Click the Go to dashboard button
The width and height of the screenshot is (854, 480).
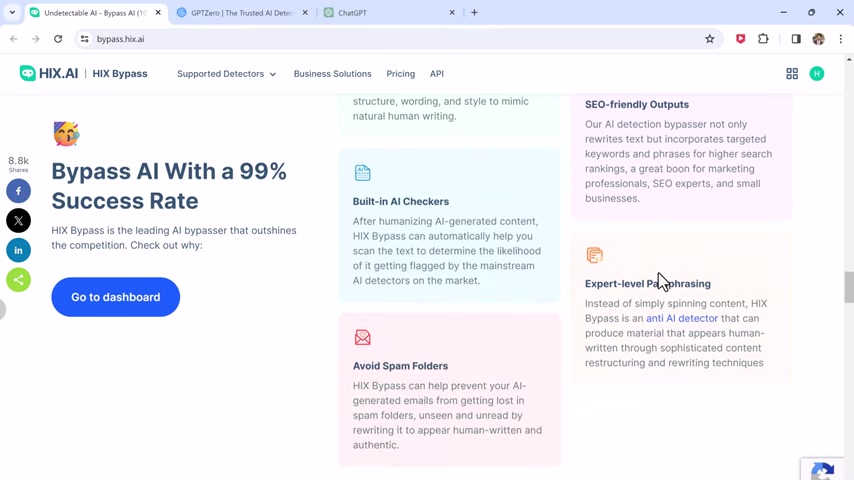[115, 297]
